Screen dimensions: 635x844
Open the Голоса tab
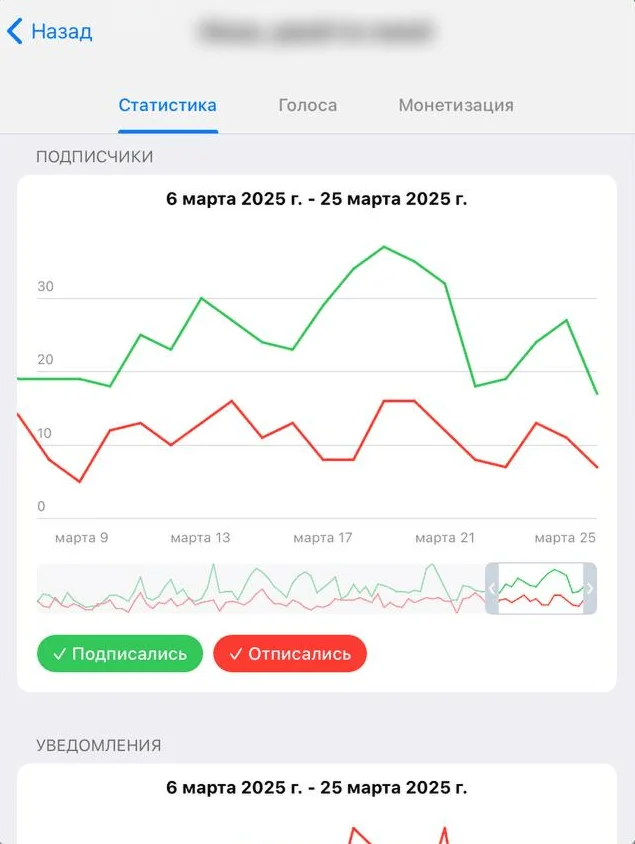(x=307, y=105)
